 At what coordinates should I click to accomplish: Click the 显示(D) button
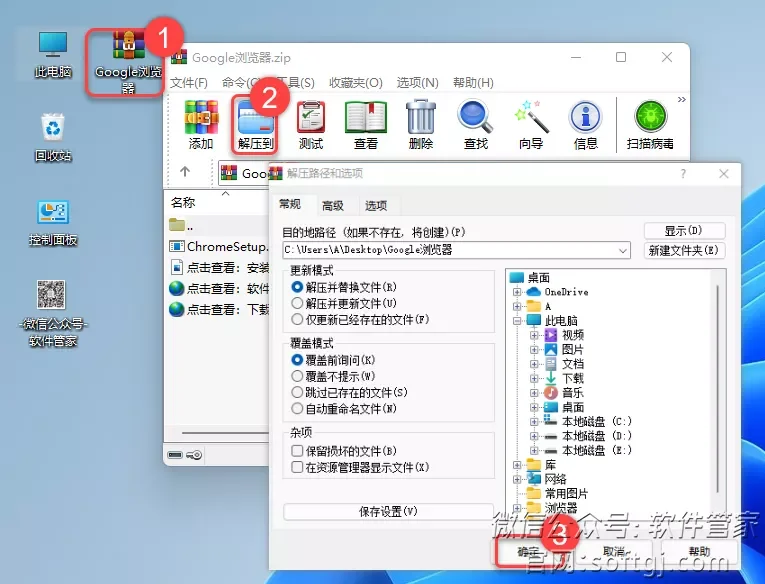point(684,230)
